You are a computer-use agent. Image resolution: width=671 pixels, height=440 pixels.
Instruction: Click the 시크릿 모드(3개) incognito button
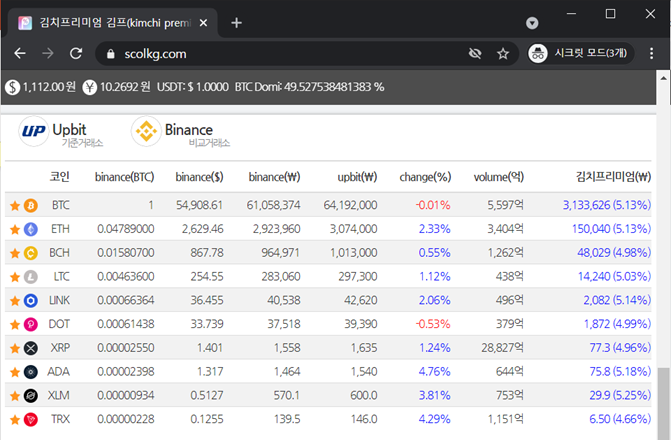click(580, 54)
